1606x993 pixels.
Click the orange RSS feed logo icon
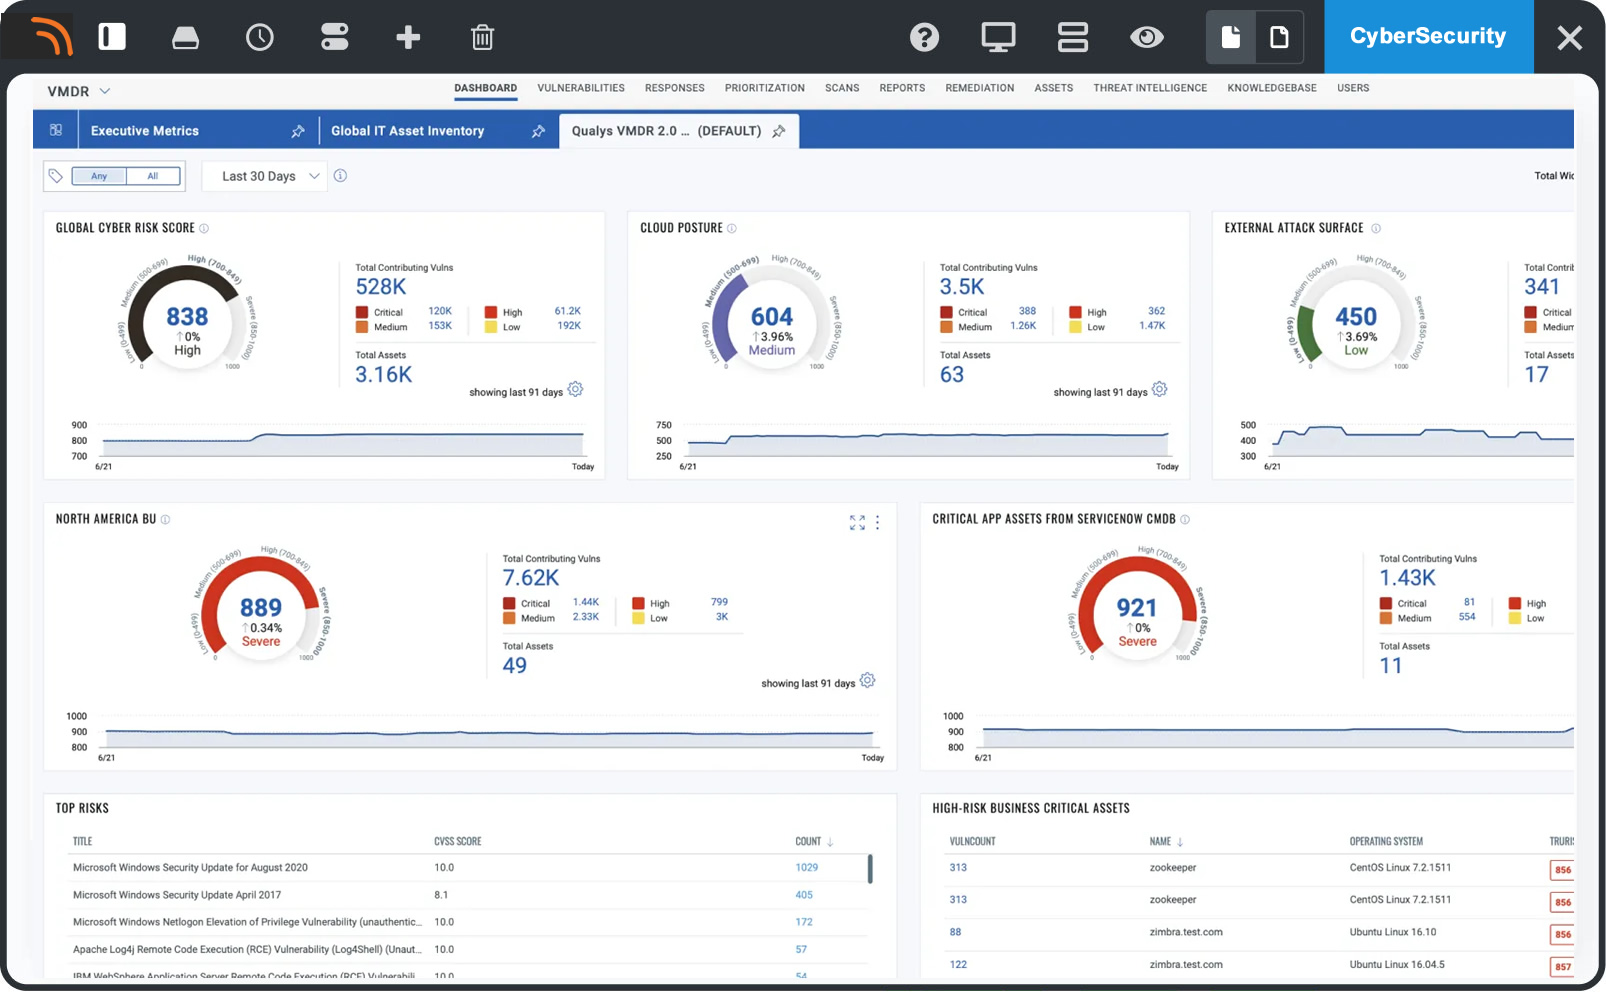pyautogui.click(x=51, y=37)
